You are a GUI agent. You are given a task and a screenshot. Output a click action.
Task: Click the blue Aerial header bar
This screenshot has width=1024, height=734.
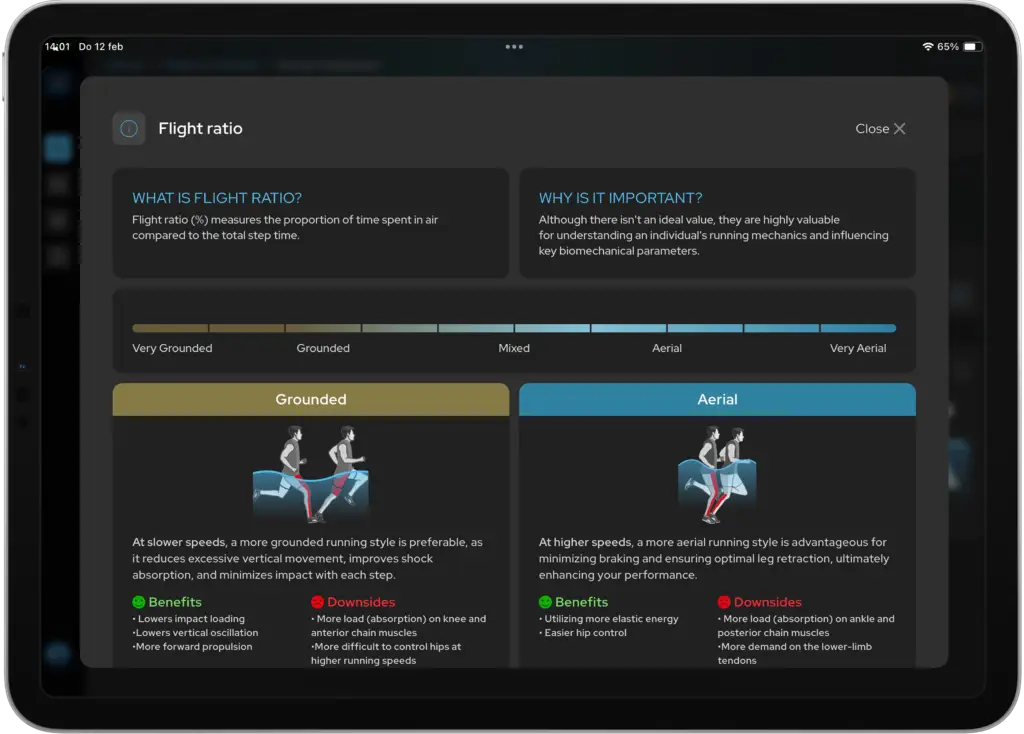pos(717,399)
